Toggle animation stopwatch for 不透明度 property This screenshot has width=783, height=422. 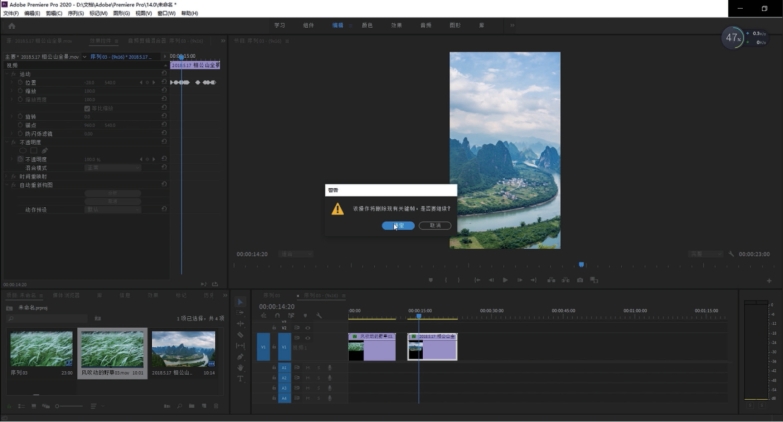[x=20, y=159]
